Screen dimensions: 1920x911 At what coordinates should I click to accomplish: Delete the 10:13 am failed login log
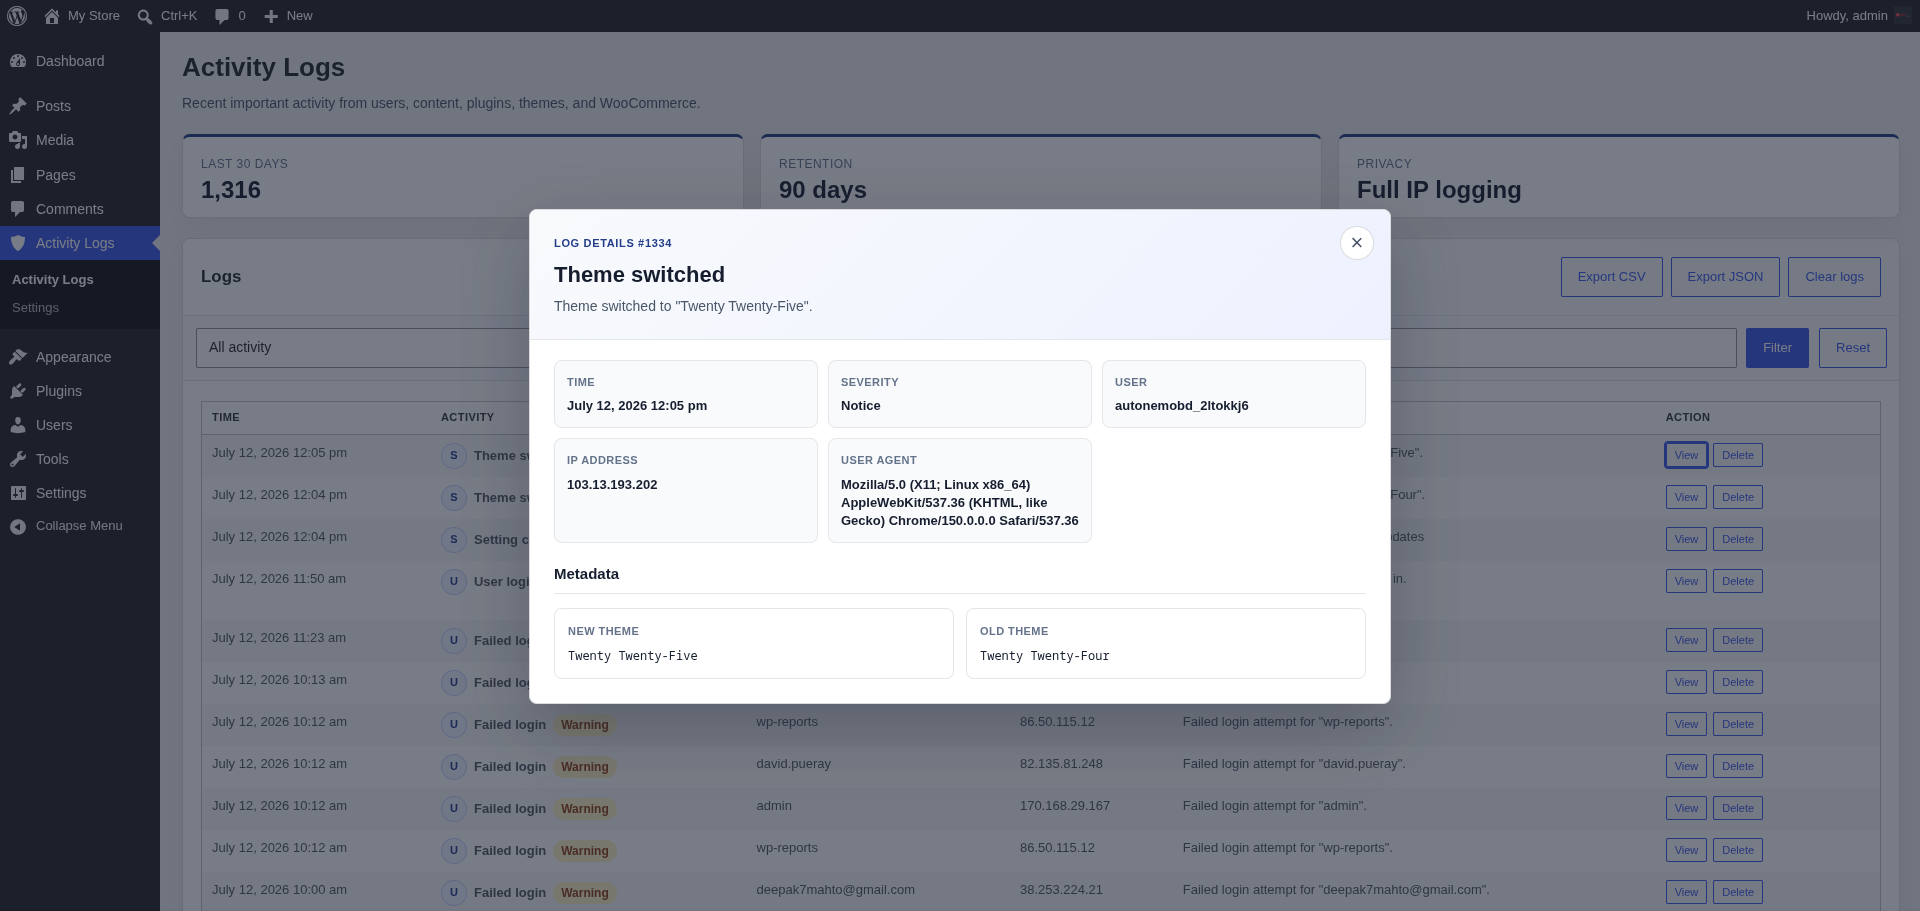coord(1737,682)
